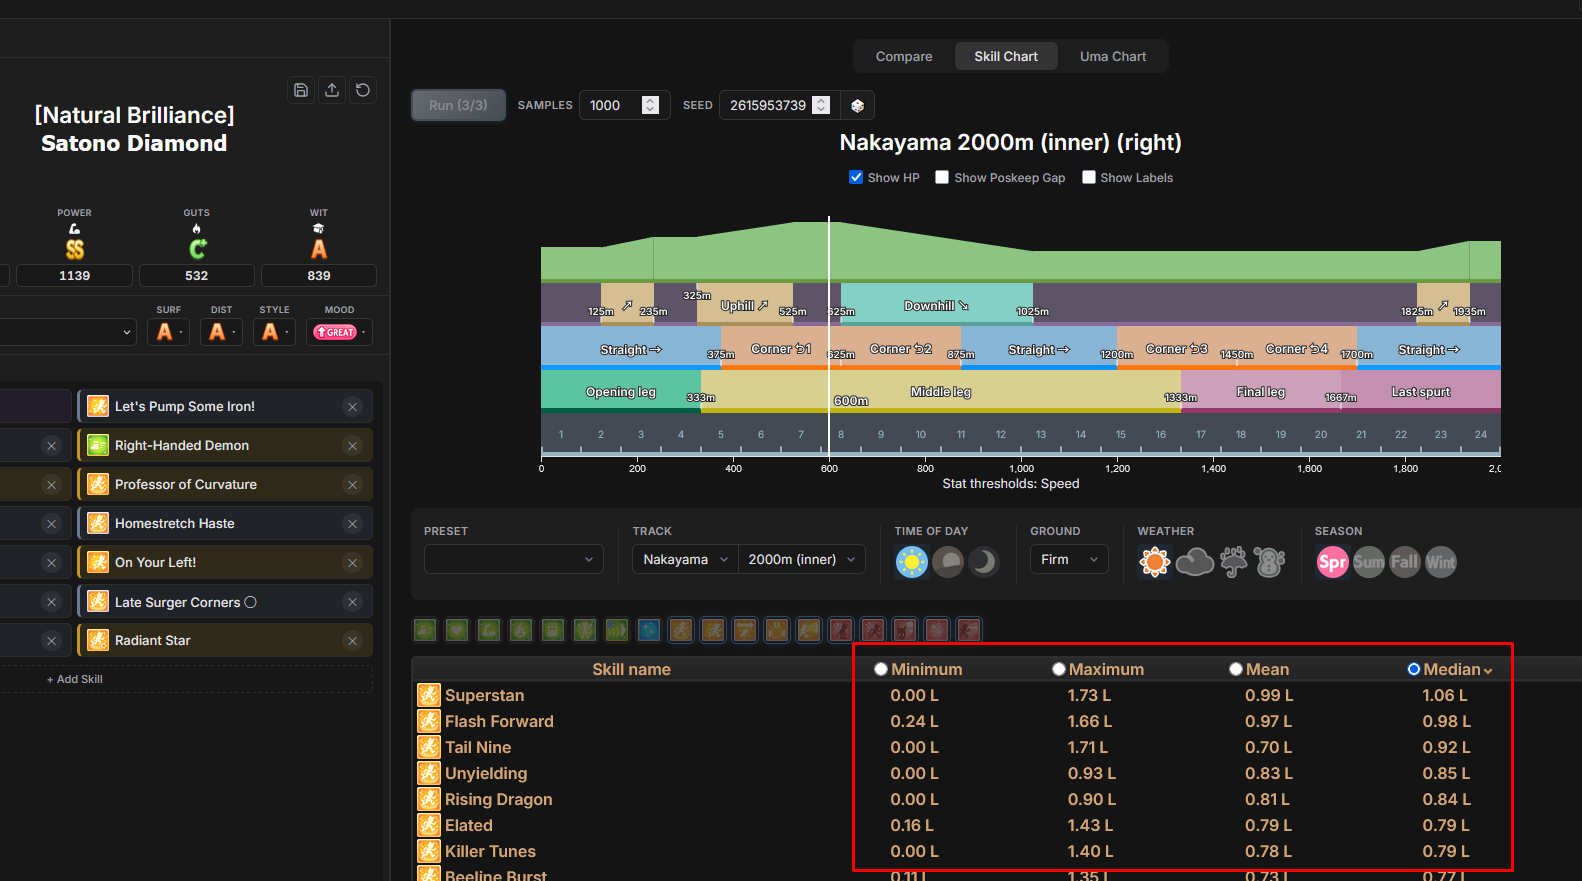
Task: Choose the evening time-of-day icon
Action: (948, 562)
